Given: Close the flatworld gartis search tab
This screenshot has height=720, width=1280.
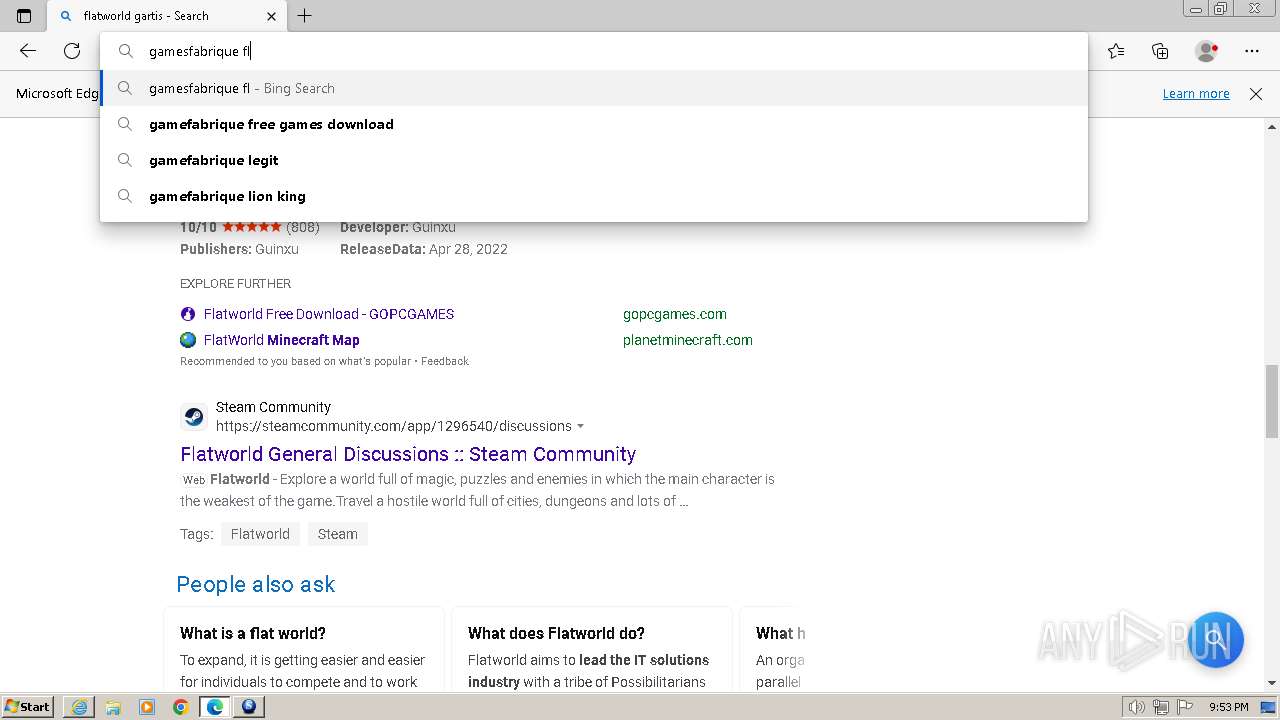Looking at the screenshot, I should coord(271,16).
